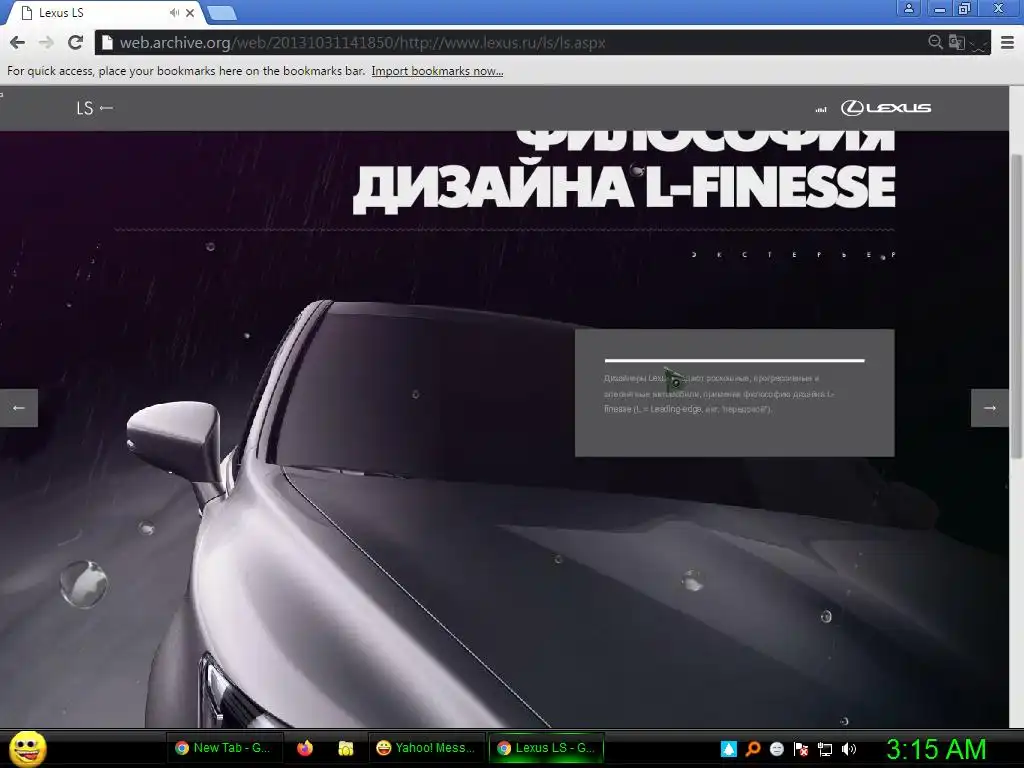Viewport: 1024px width, 768px height.
Task: Open the Chrome user profile button
Action: coord(908,8)
